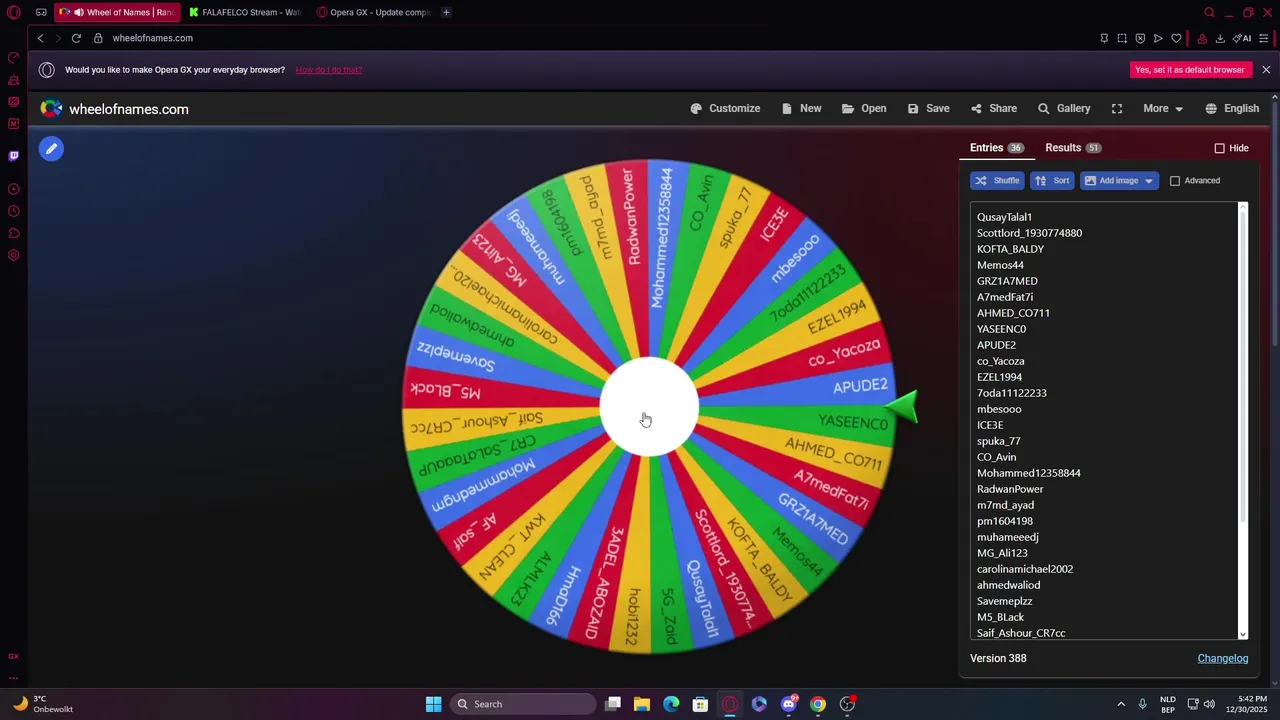Click the wheelofnames.com logo
The image size is (1280, 720).
point(115,109)
